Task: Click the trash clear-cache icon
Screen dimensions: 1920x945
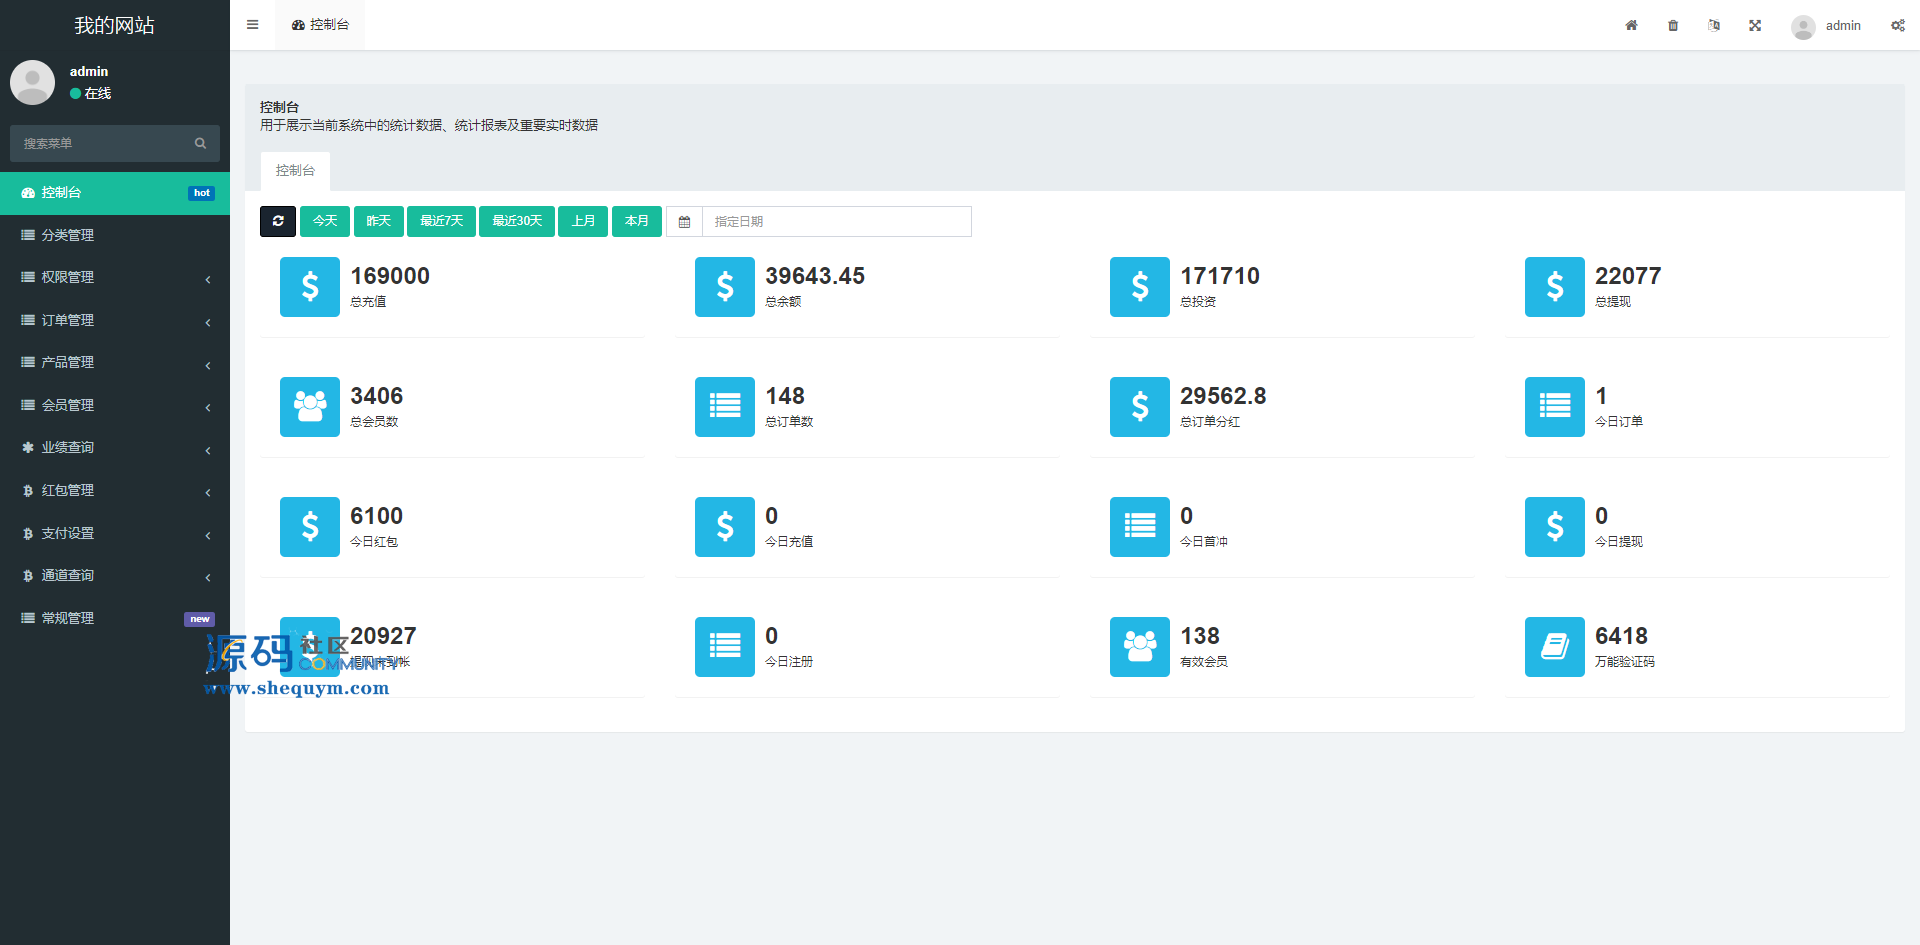Action: coord(1673,25)
